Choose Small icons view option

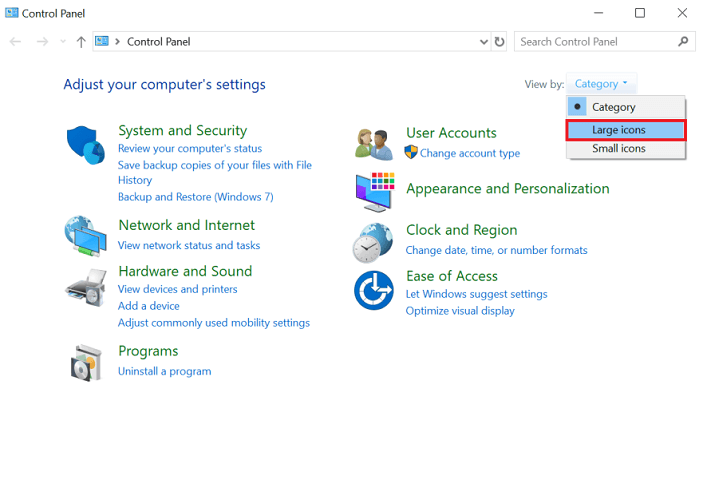tap(626, 148)
